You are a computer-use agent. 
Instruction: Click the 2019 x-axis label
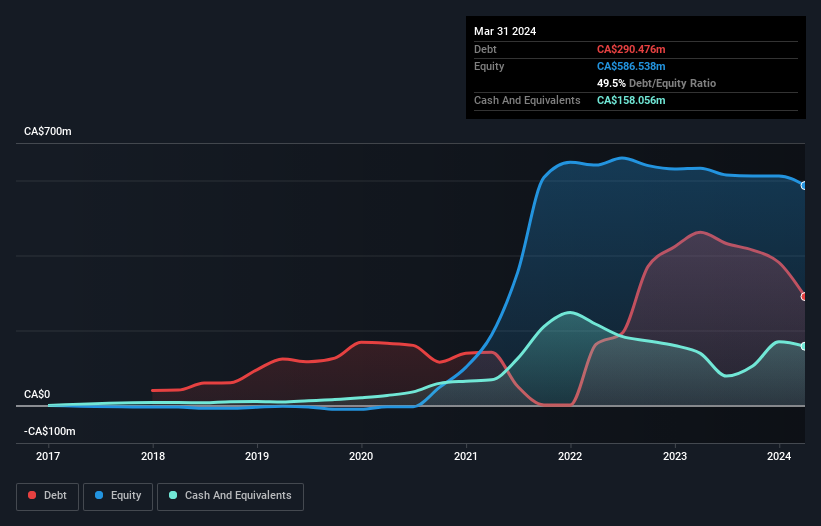[257, 456]
